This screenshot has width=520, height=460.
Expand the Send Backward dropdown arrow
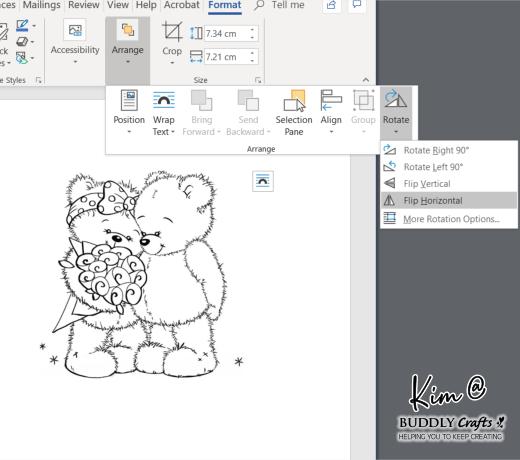[x=268, y=132]
